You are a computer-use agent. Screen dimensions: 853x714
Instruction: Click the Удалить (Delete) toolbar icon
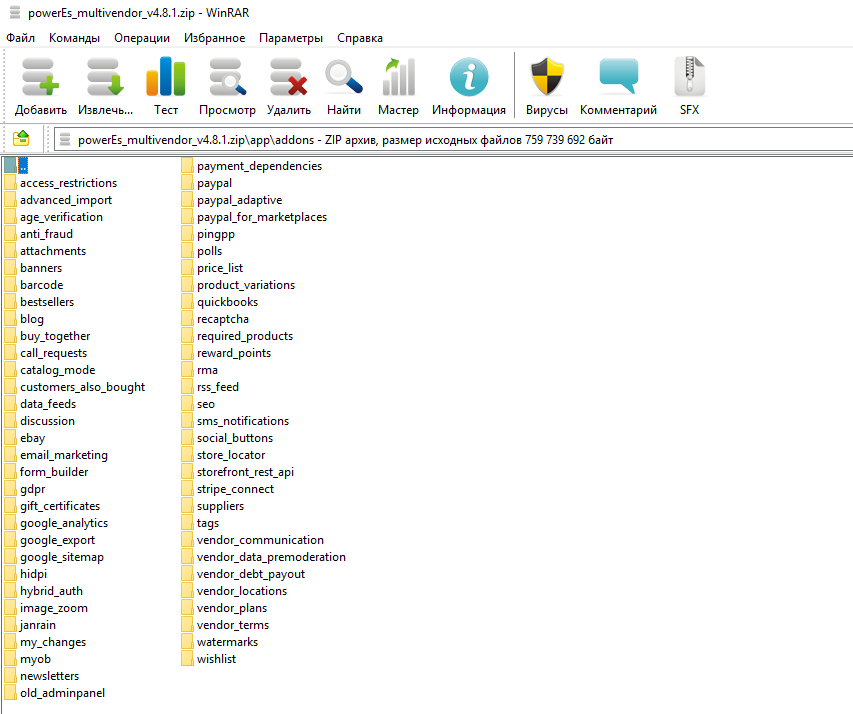(288, 78)
